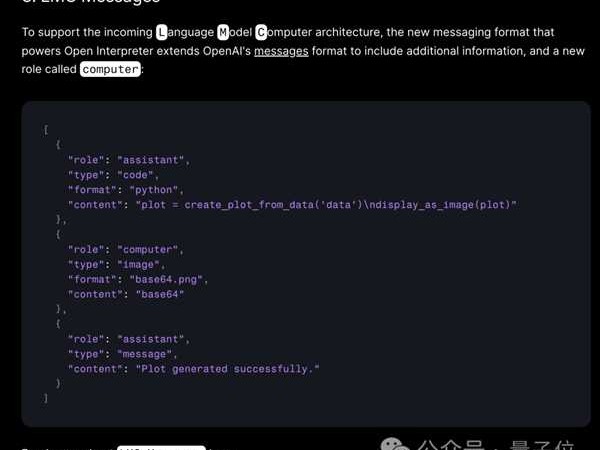The image size is (600, 450).
Task: Click the first "assistant" role value
Action: click(153, 159)
